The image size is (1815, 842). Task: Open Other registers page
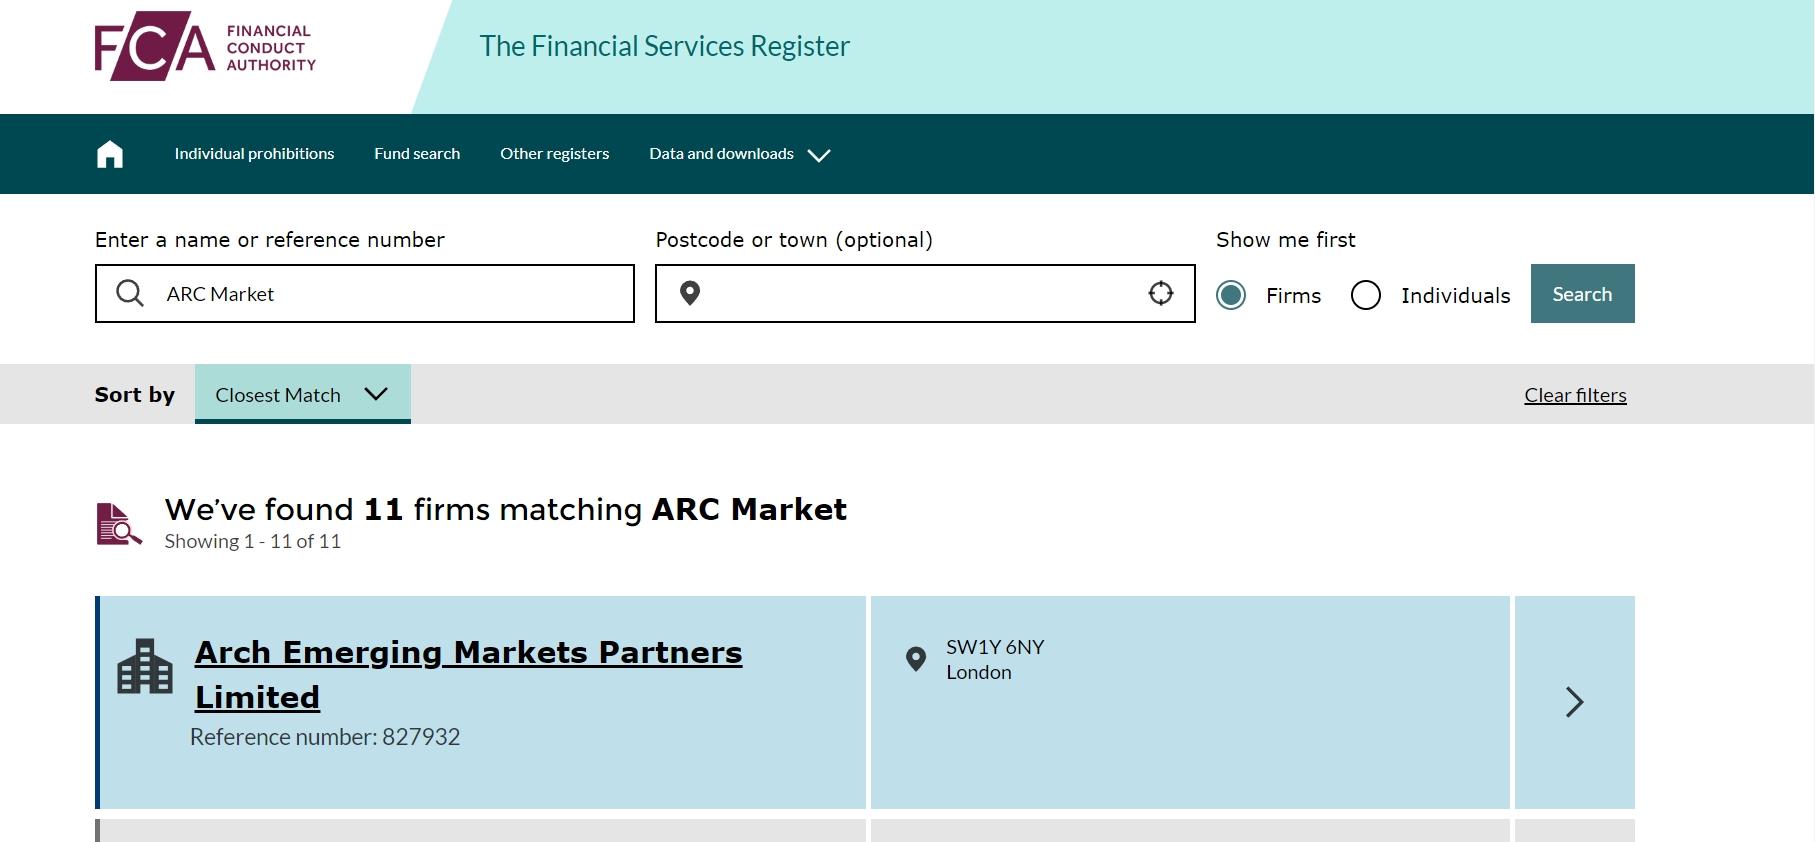click(555, 154)
